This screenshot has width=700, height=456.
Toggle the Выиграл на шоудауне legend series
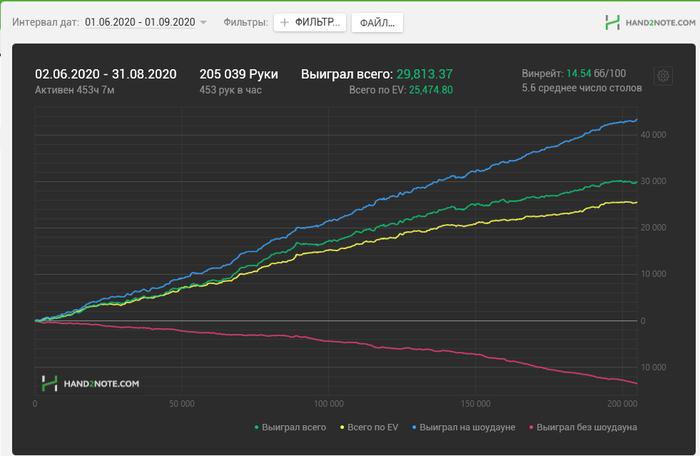click(463, 427)
